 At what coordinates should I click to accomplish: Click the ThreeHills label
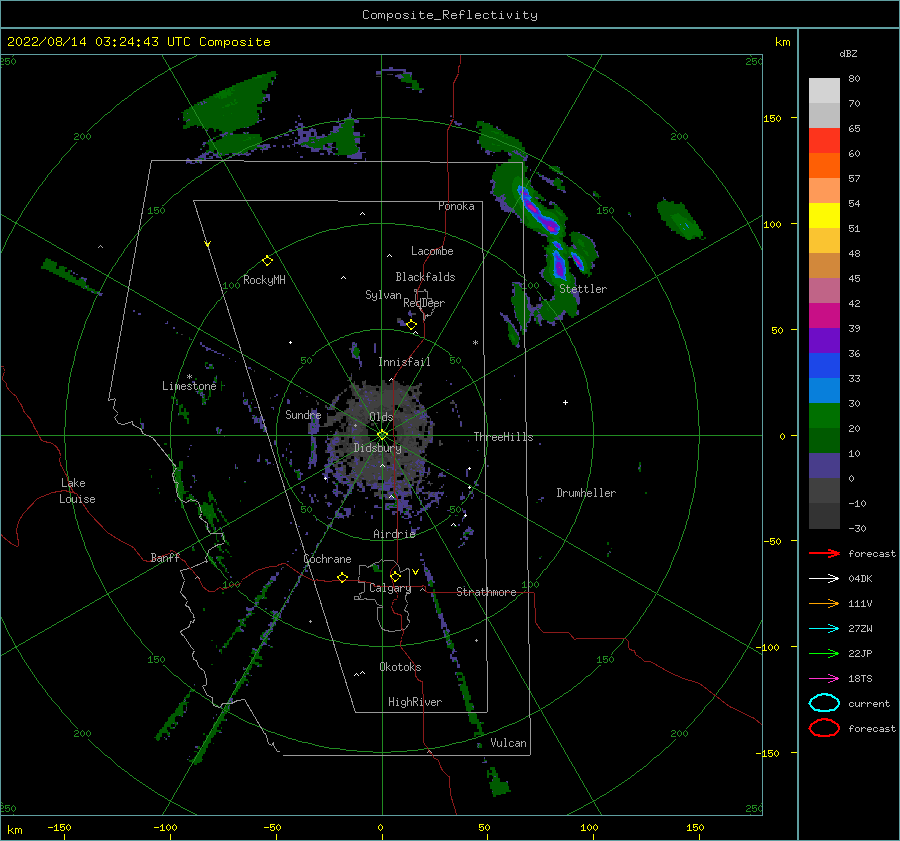503,437
